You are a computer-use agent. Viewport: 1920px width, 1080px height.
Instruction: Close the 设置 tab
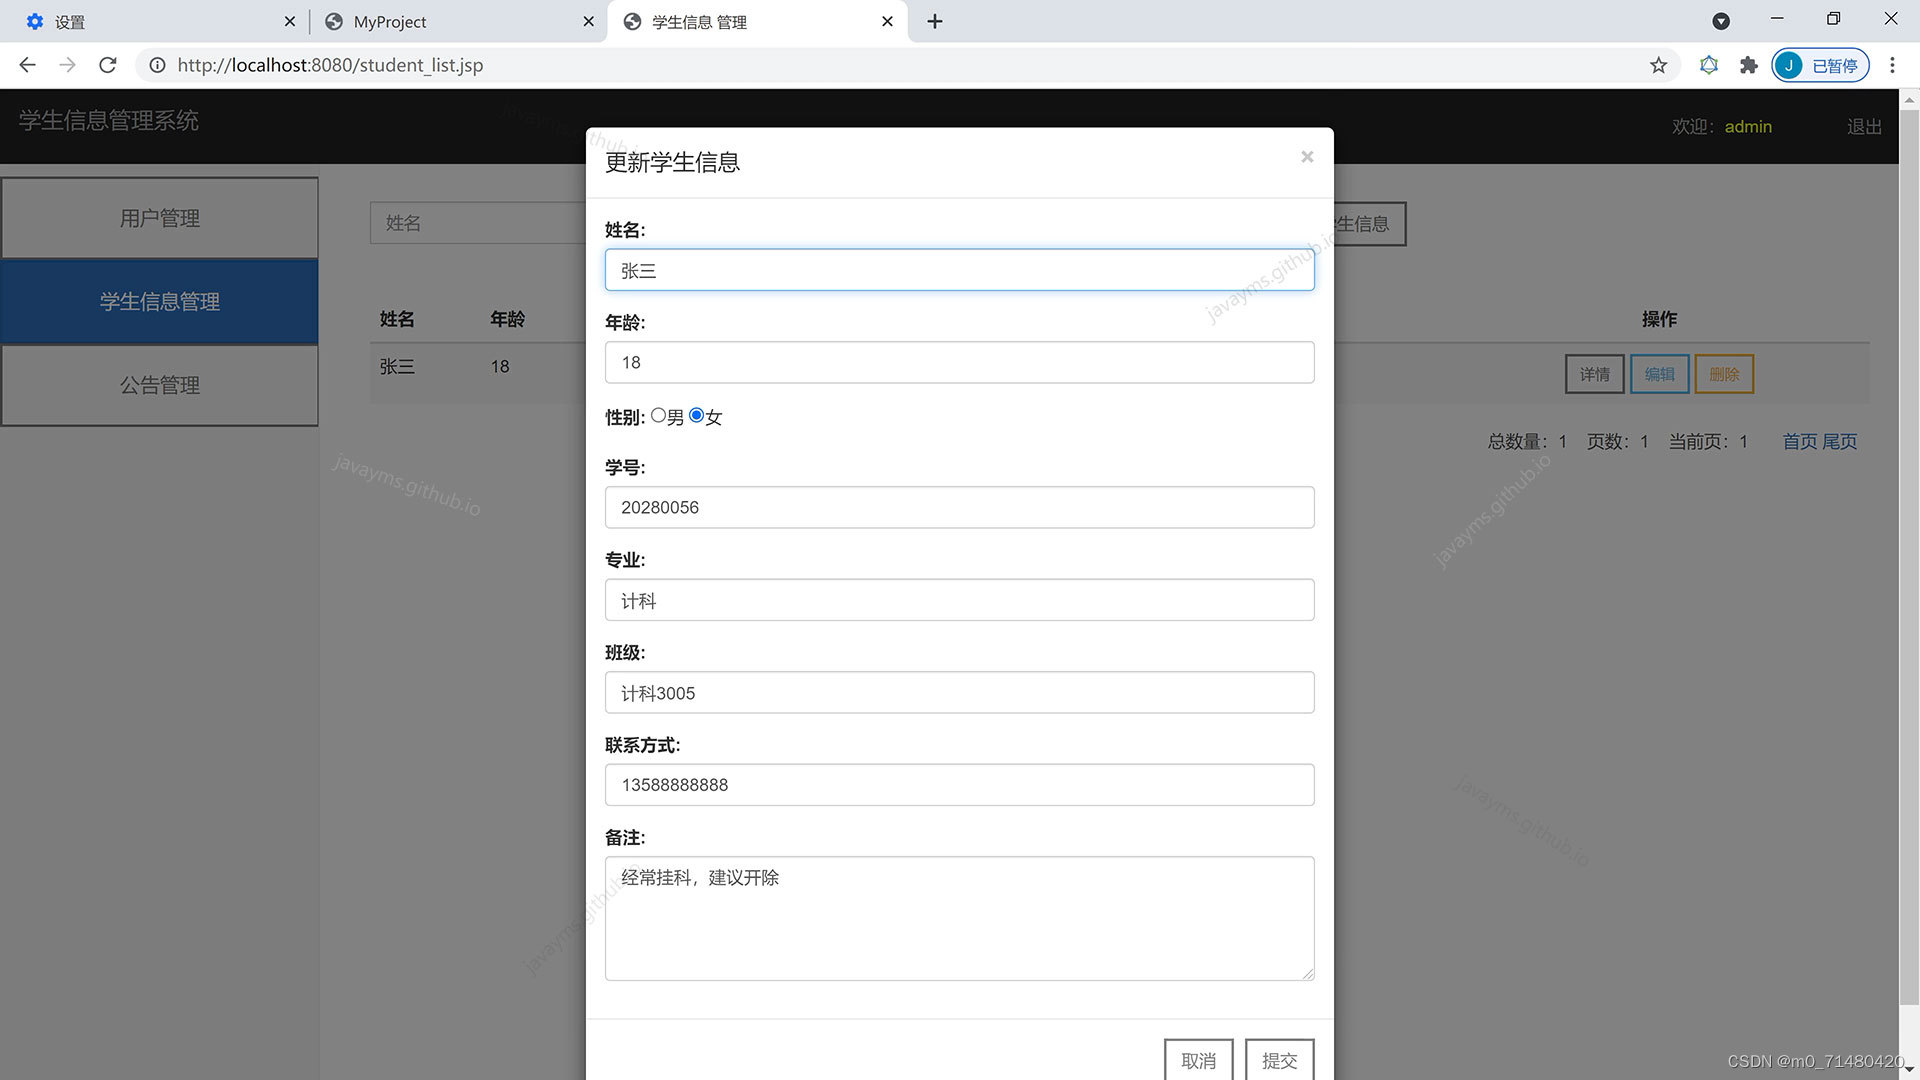click(290, 21)
